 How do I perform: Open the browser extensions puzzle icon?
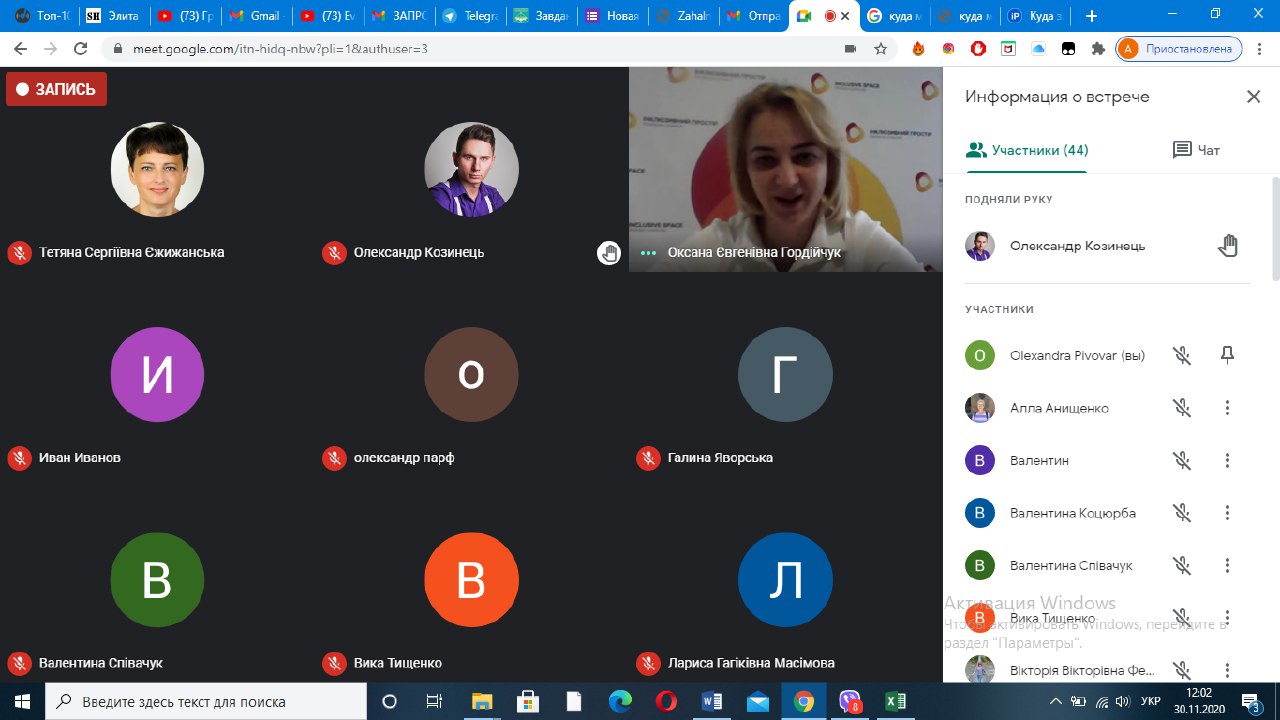pyautogui.click(x=1098, y=48)
